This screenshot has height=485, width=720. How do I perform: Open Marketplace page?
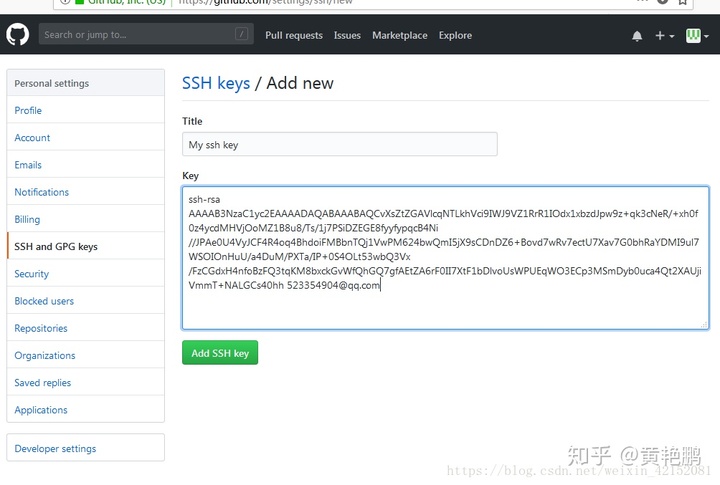[x=399, y=35]
